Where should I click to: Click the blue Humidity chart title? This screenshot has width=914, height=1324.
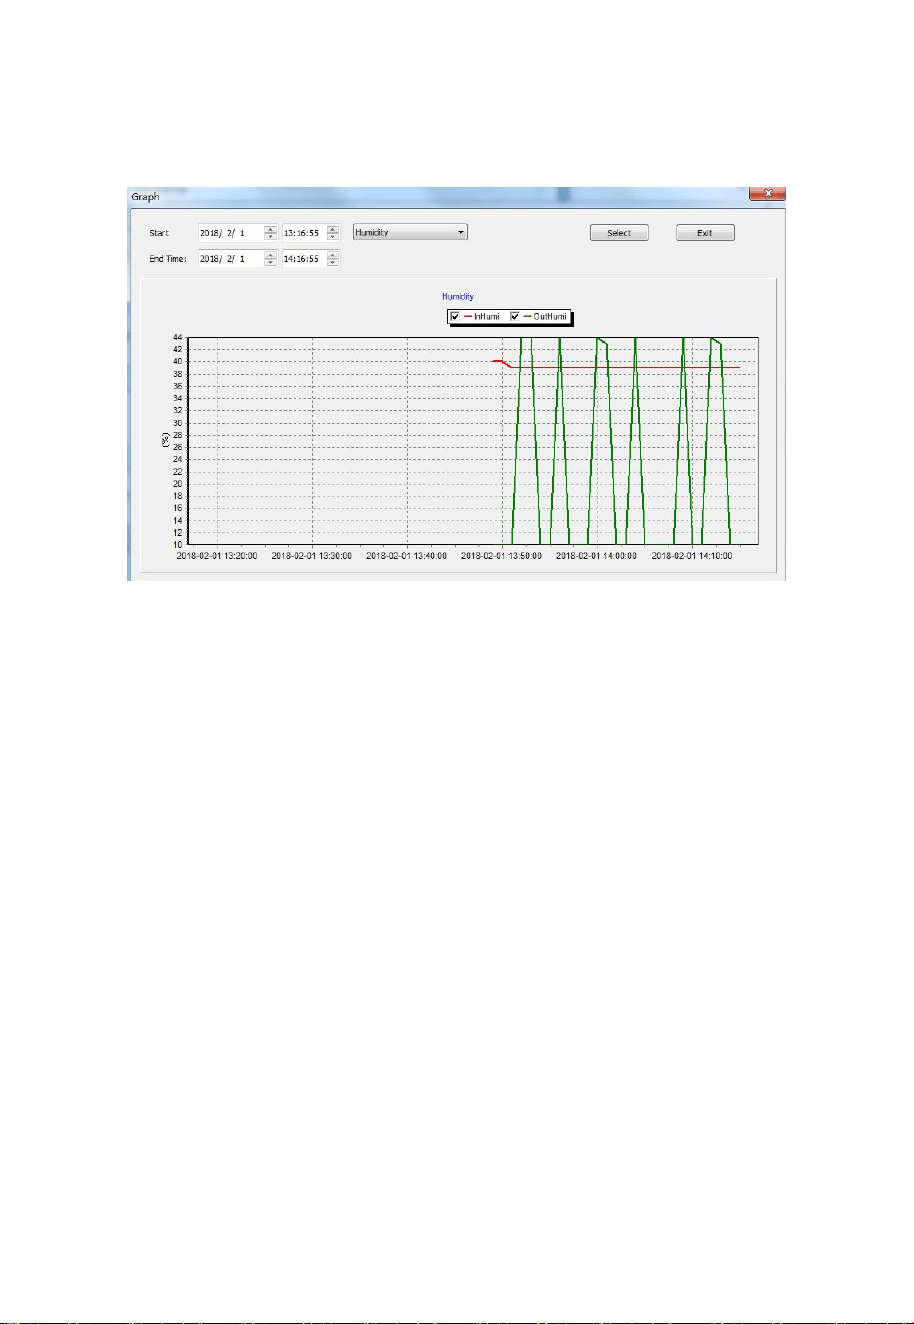tap(458, 297)
